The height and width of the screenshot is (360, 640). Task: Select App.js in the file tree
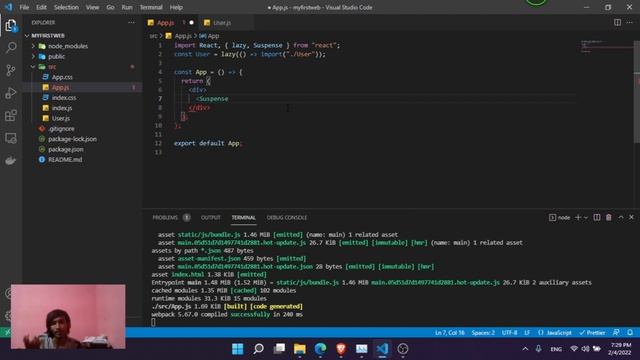coord(60,87)
